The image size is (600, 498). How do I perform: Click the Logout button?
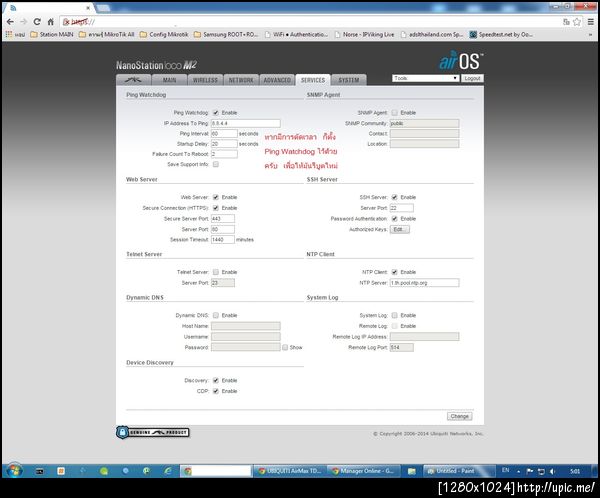[472, 78]
